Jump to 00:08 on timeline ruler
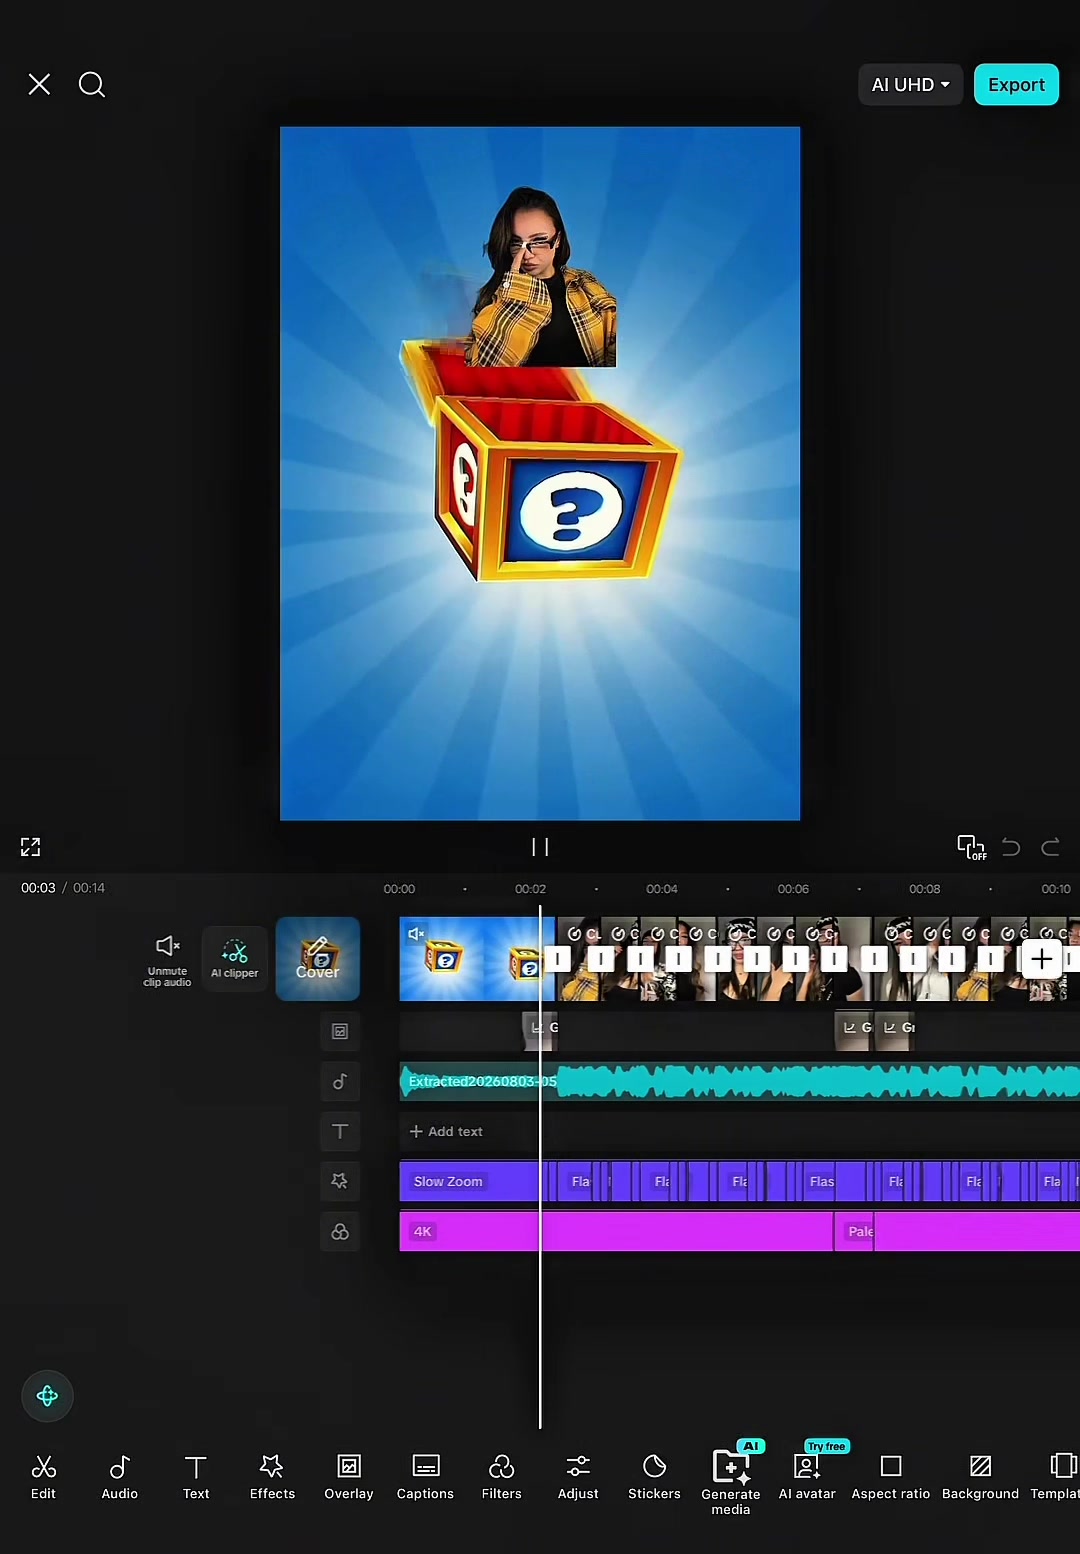The image size is (1080, 1554). pos(924,889)
